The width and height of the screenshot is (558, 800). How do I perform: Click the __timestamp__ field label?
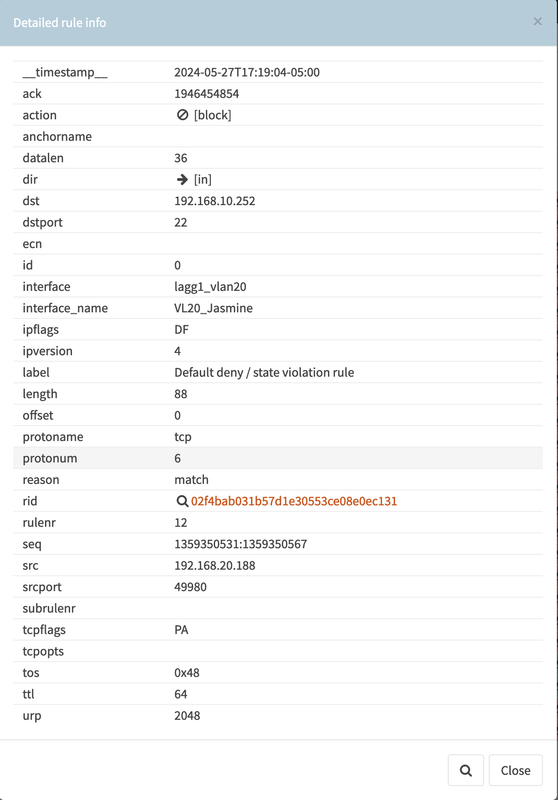click(x=65, y=72)
